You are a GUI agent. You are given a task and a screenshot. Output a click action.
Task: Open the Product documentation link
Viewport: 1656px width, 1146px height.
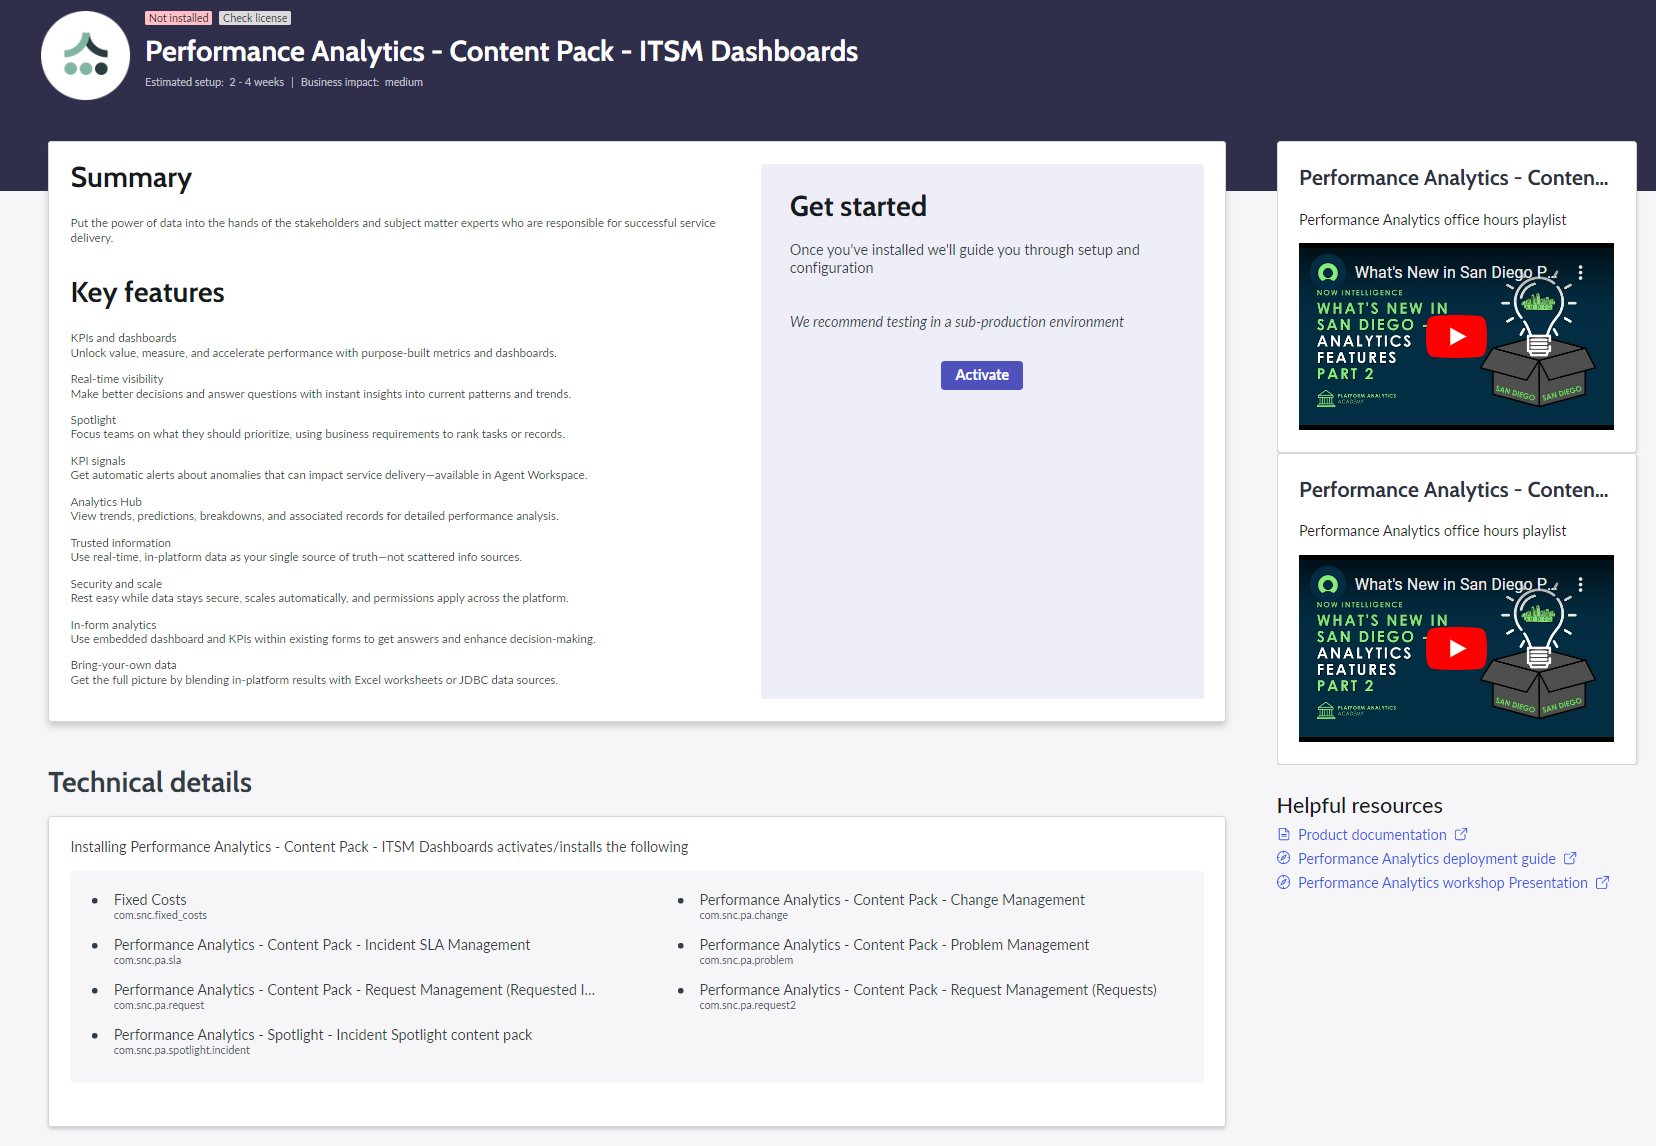click(x=1372, y=834)
